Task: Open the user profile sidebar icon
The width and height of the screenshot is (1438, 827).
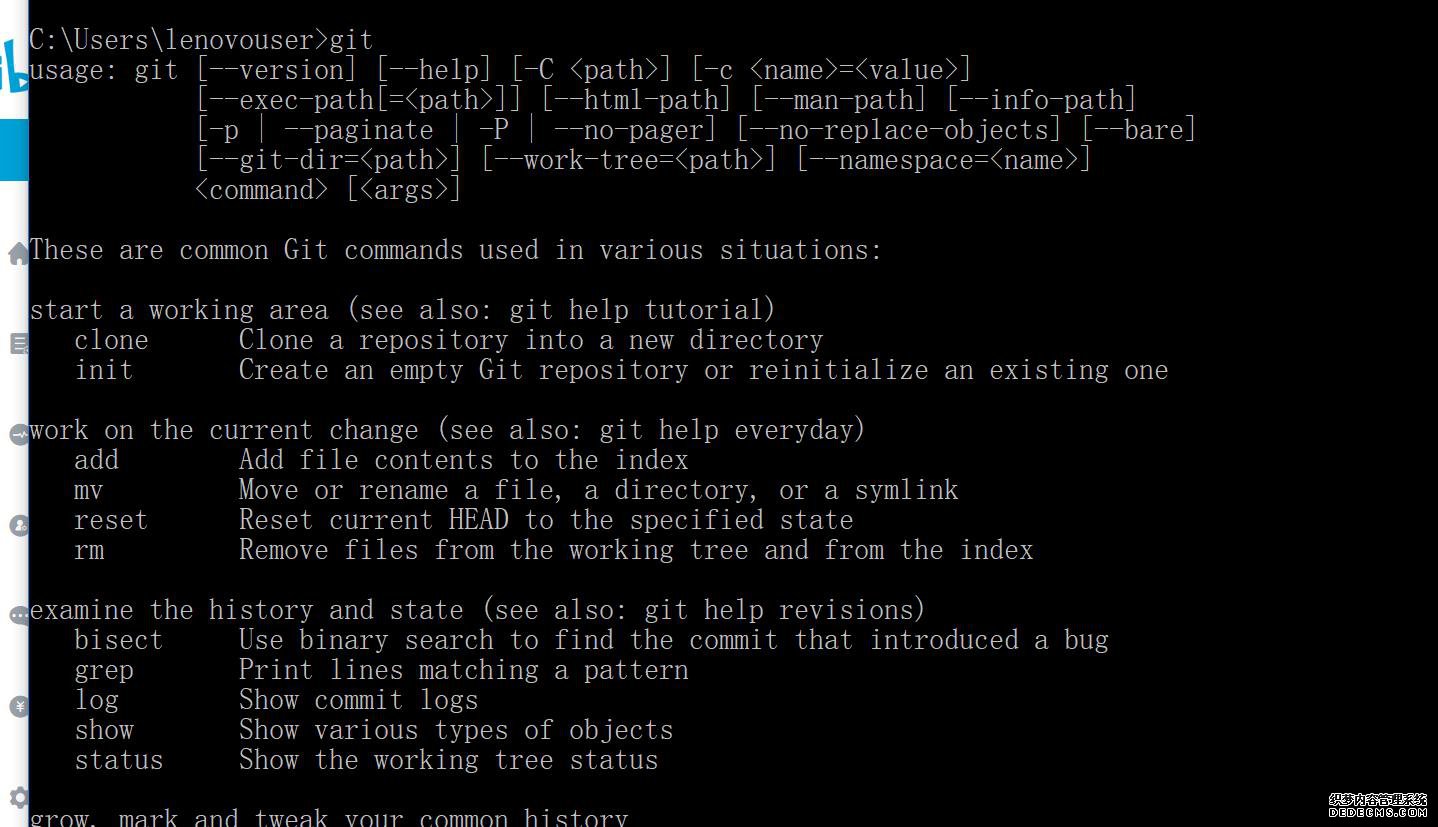Action: [17, 525]
